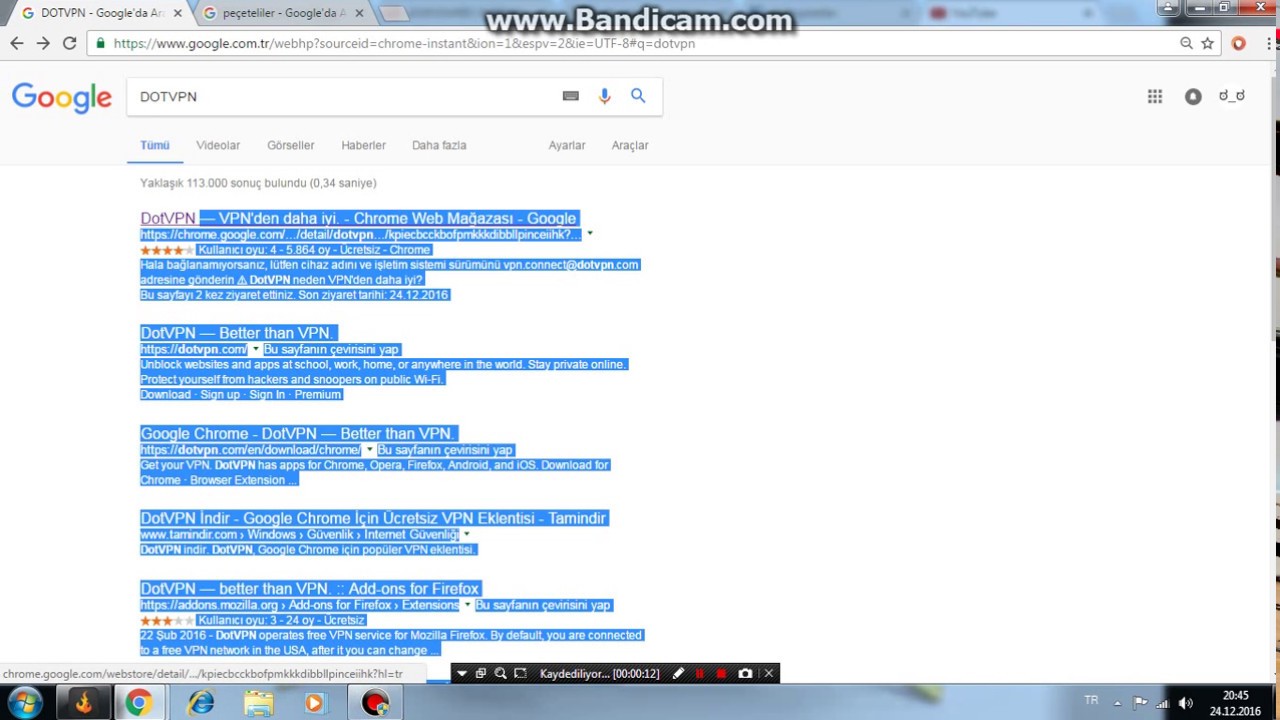Click the blue search magnifier button
This screenshot has height=720, width=1280.
click(638, 96)
